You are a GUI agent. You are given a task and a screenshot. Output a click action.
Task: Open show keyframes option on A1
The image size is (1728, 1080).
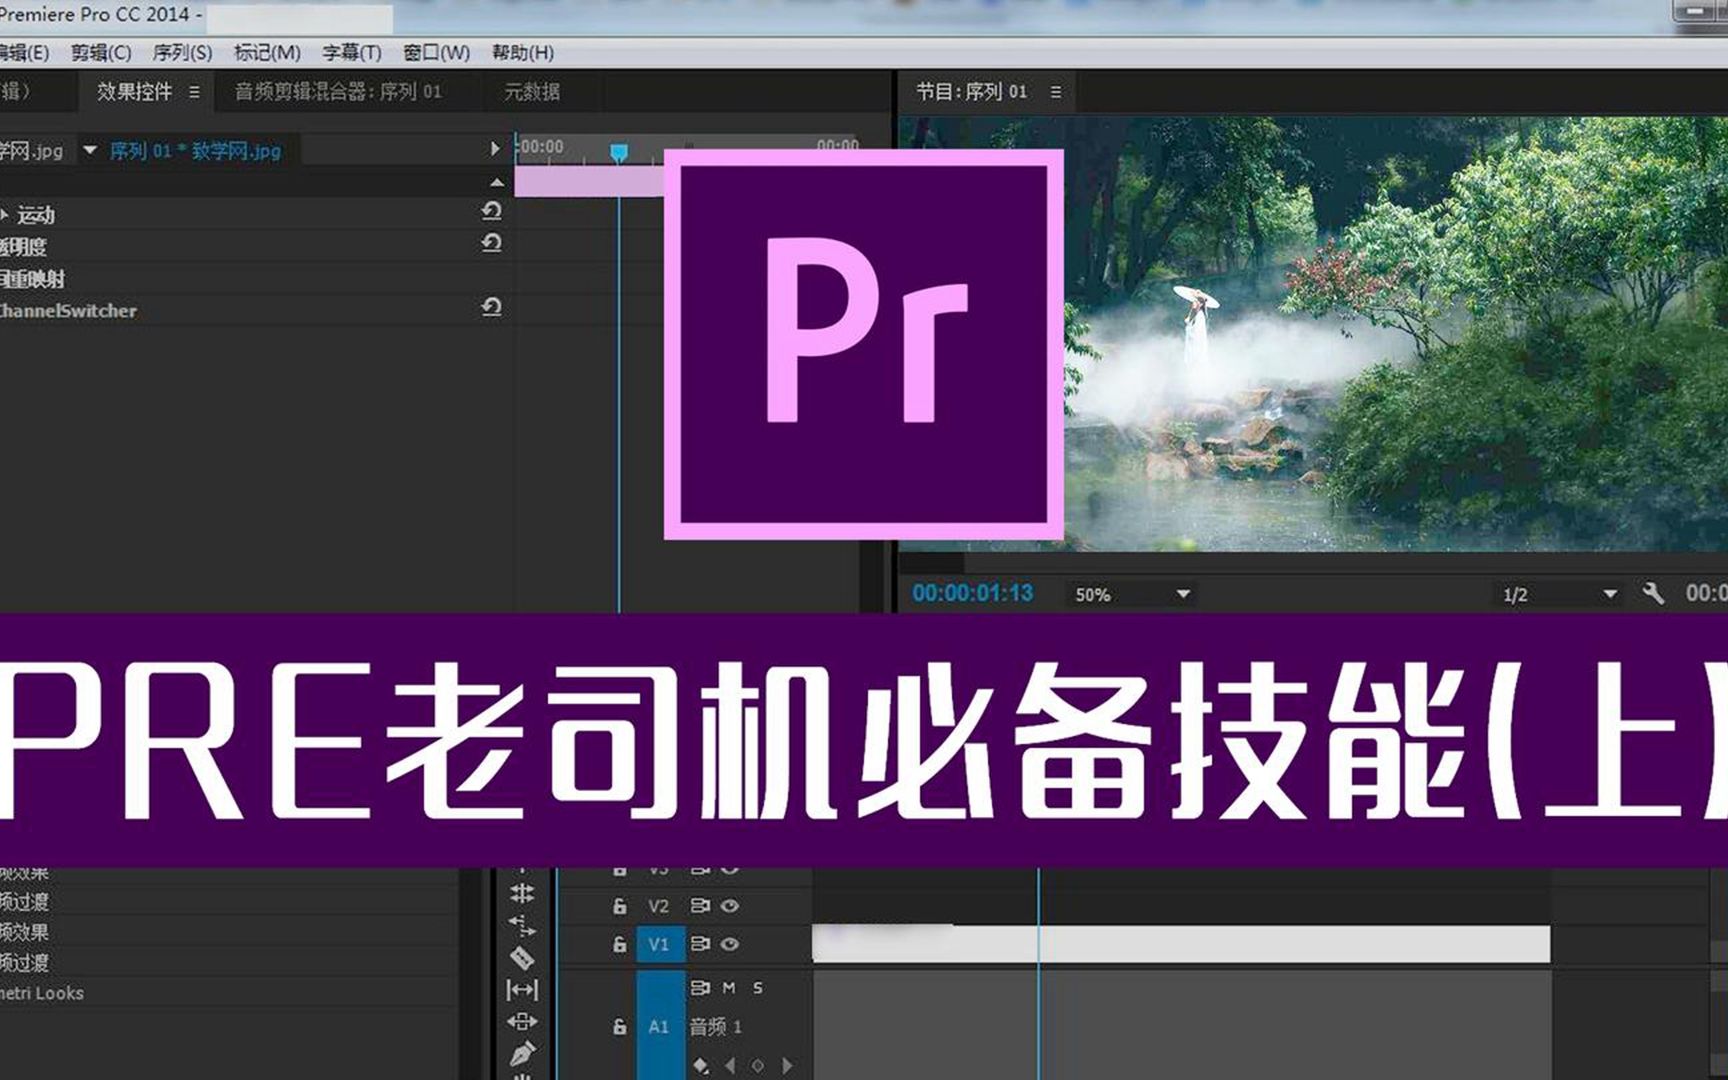tap(700, 1066)
